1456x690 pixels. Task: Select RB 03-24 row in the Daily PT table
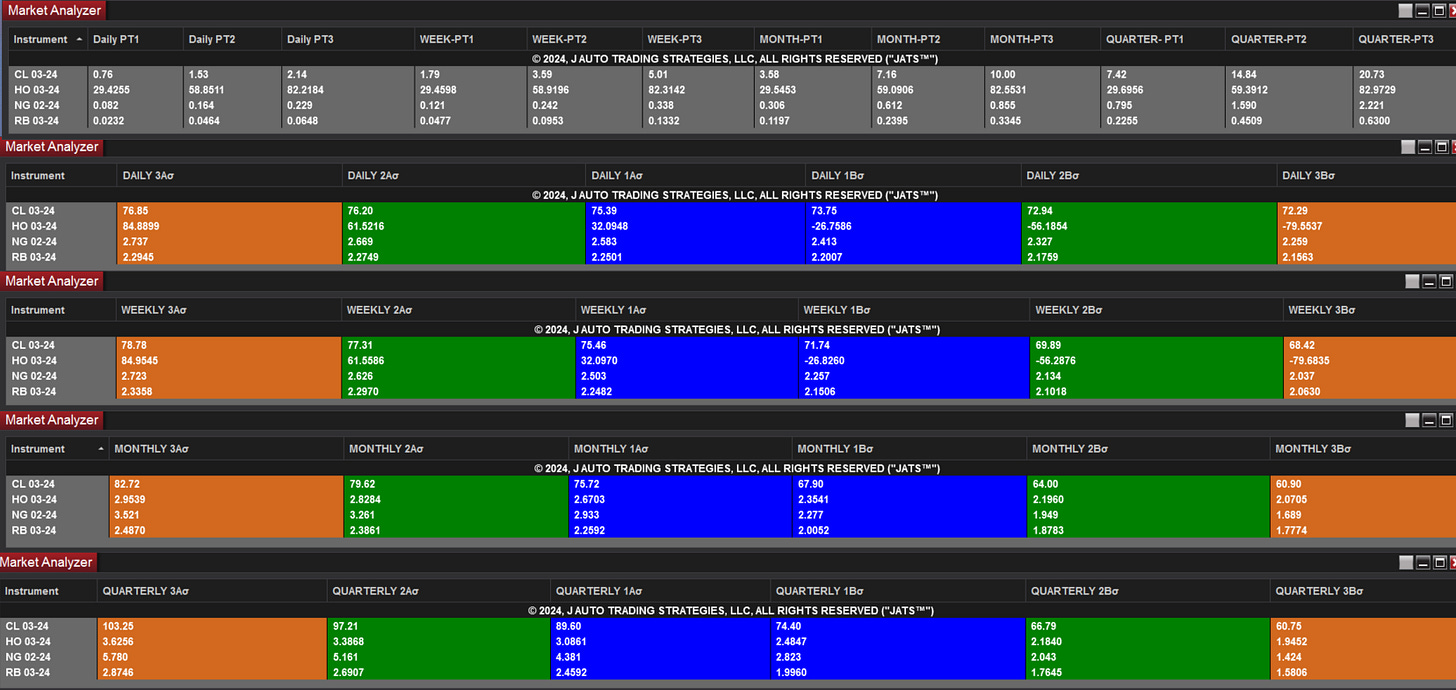(x=731, y=121)
